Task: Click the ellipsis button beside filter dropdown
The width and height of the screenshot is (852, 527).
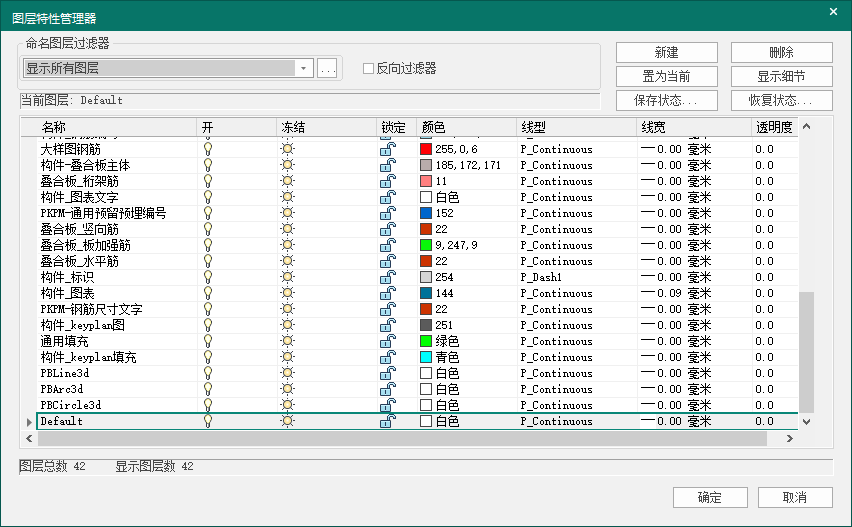Action: (x=328, y=68)
